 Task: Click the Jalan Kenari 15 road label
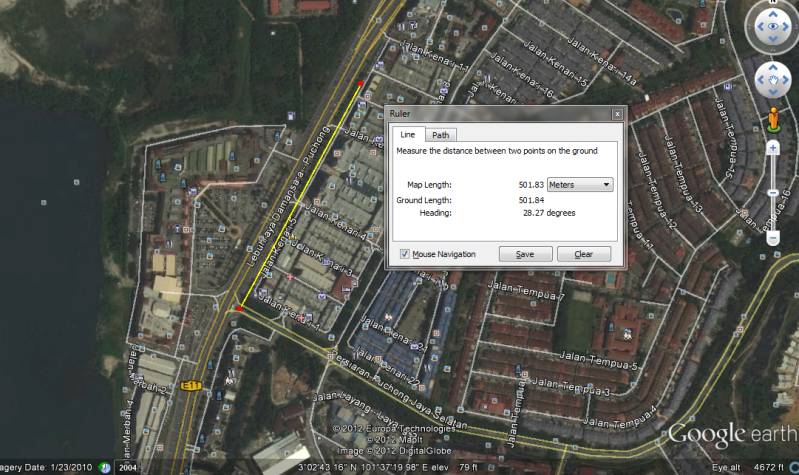[555, 64]
